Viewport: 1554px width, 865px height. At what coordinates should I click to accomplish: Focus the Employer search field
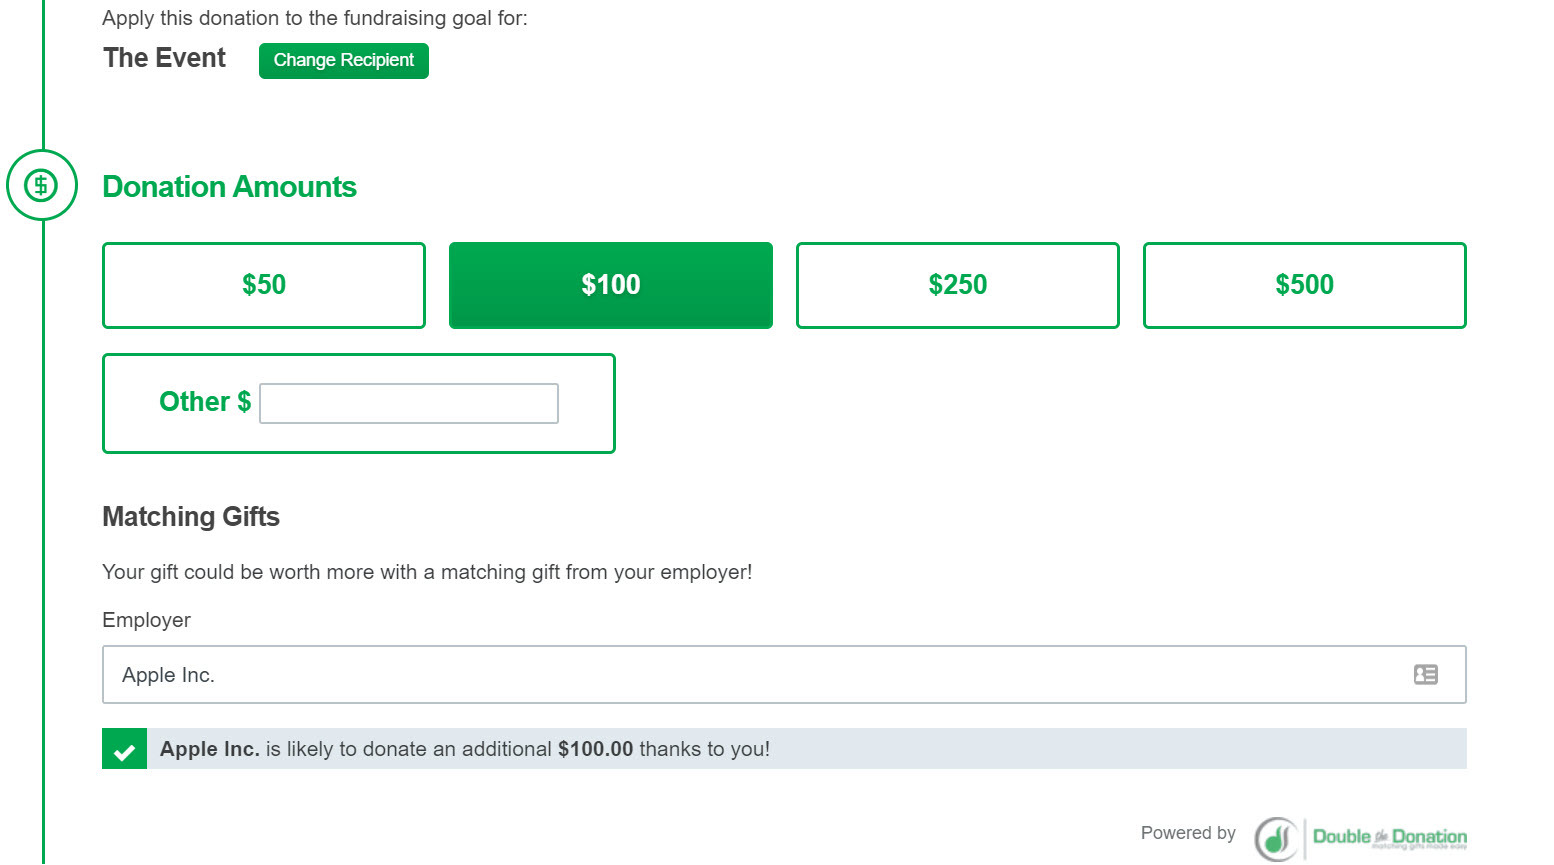[x=784, y=675]
